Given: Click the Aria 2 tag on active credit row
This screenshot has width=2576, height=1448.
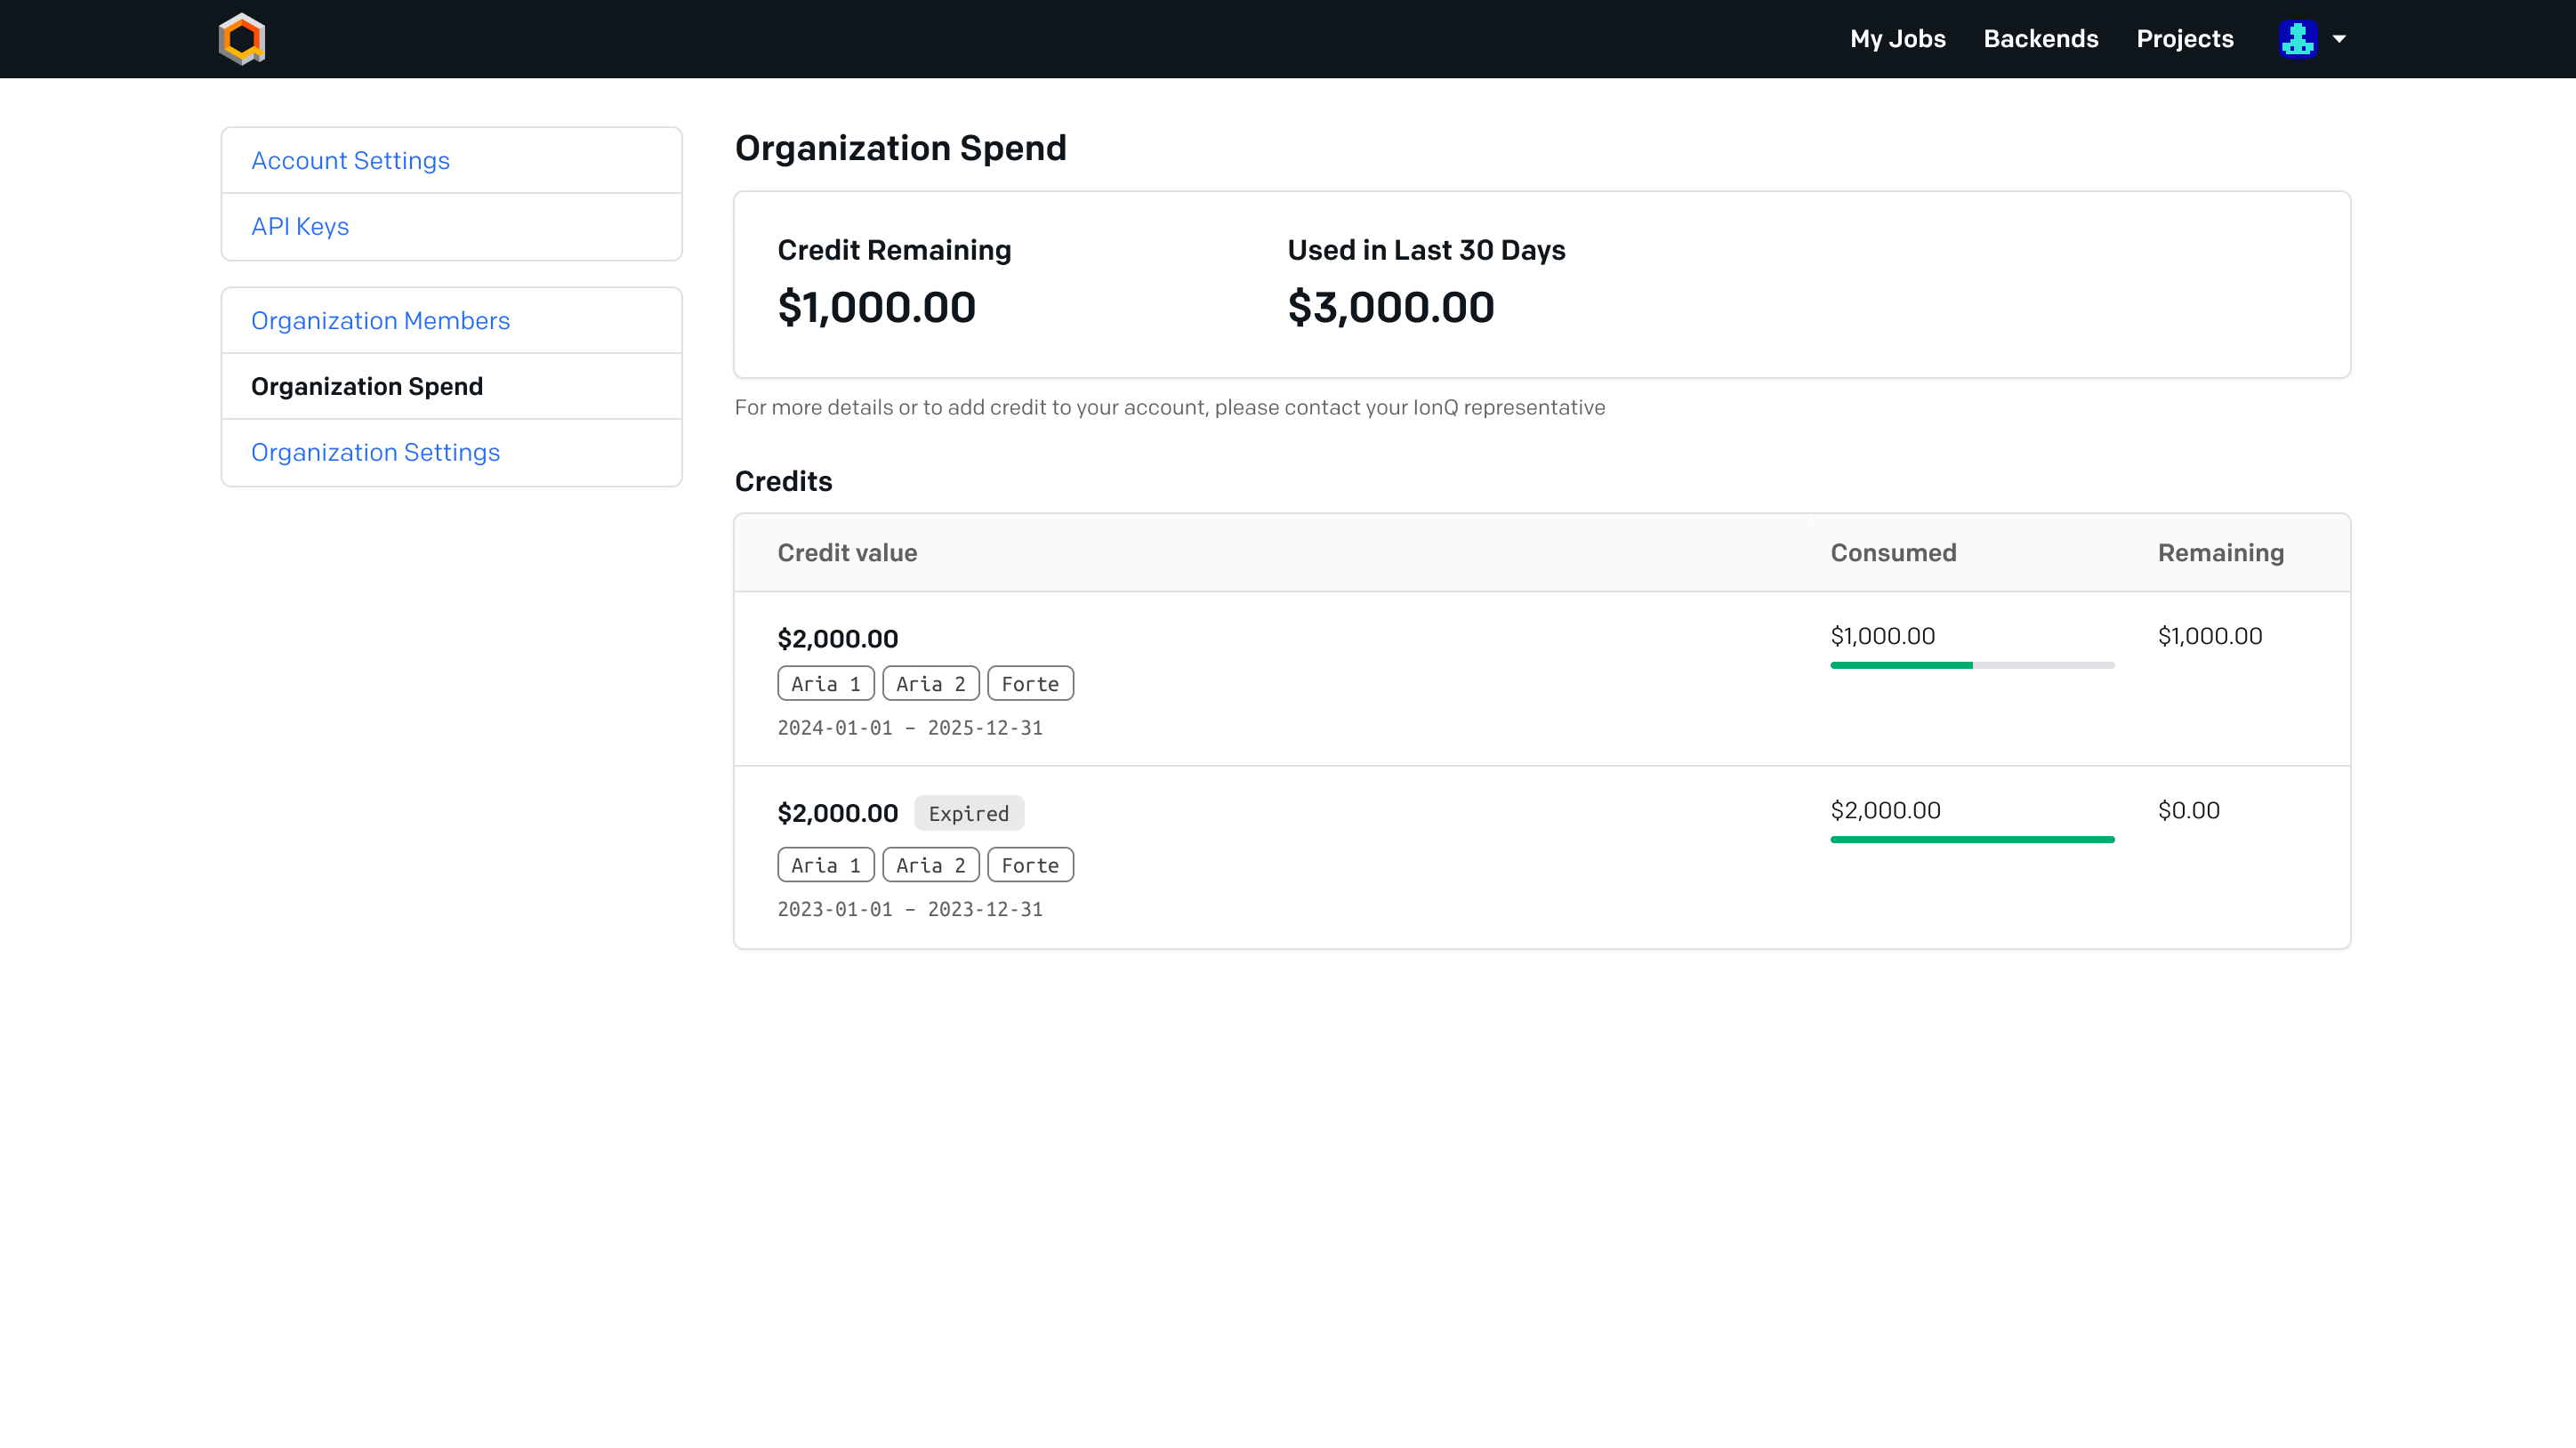Looking at the screenshot, I should click(932, 683).
